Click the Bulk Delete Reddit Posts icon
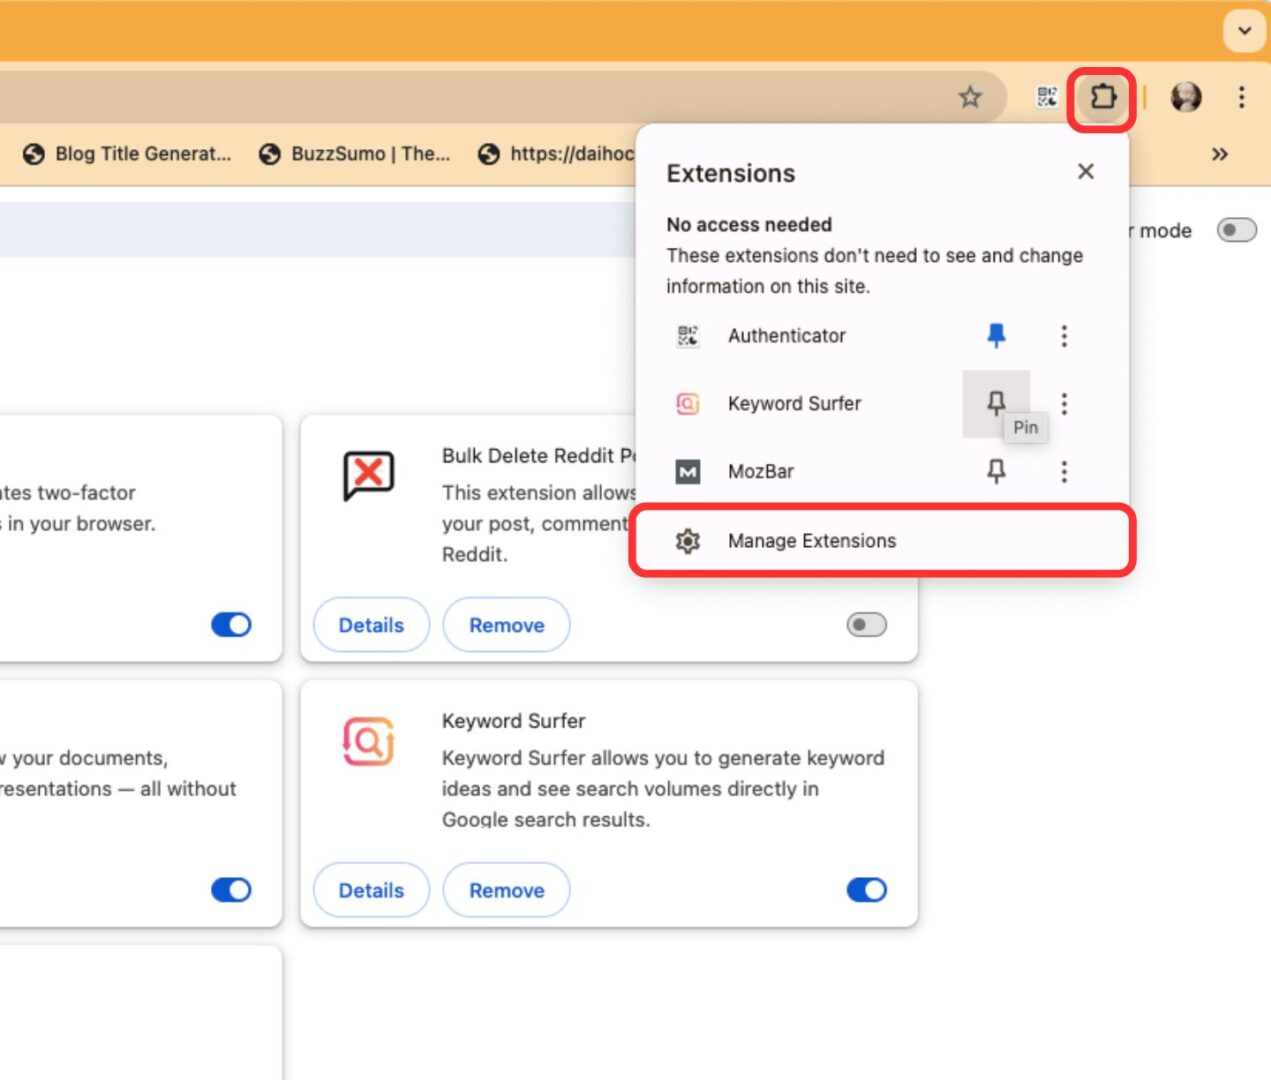This screenshot has width=1271, height=1080. tap(369, 476)
